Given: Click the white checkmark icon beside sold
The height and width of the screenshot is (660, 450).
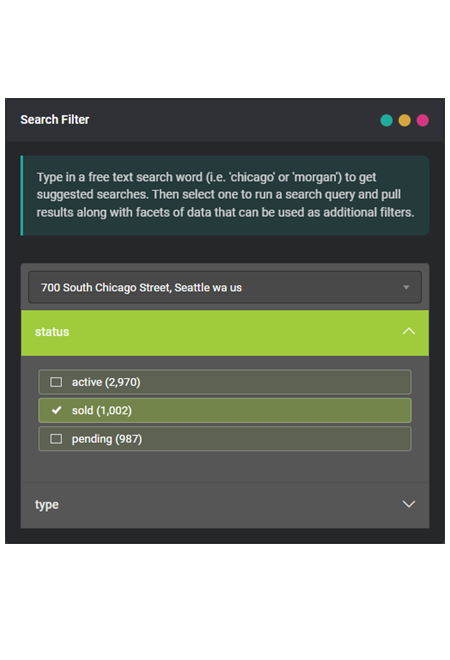Looking at the screenshot, I should pyautogui.click(x=56, y=410).
